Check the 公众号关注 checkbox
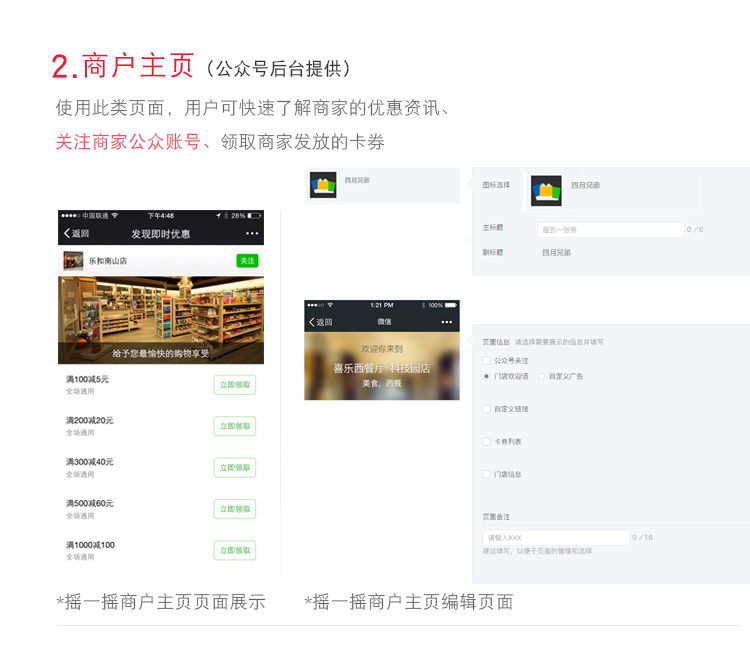Screen dimensions: 750x650 pos(486,361)
